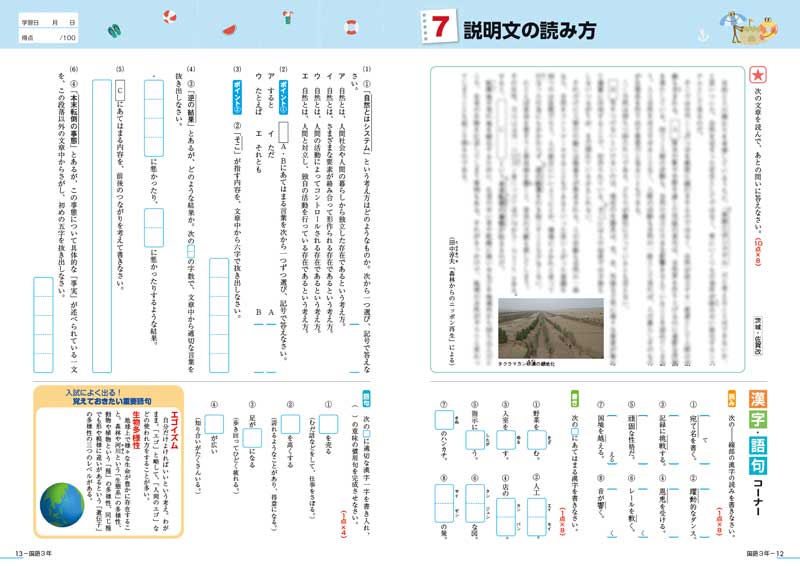The height and width of the screenshot is (566, 800).
Task: Click the red star icon beside passage
Action: pyautogui.click(x=758, y=75)
